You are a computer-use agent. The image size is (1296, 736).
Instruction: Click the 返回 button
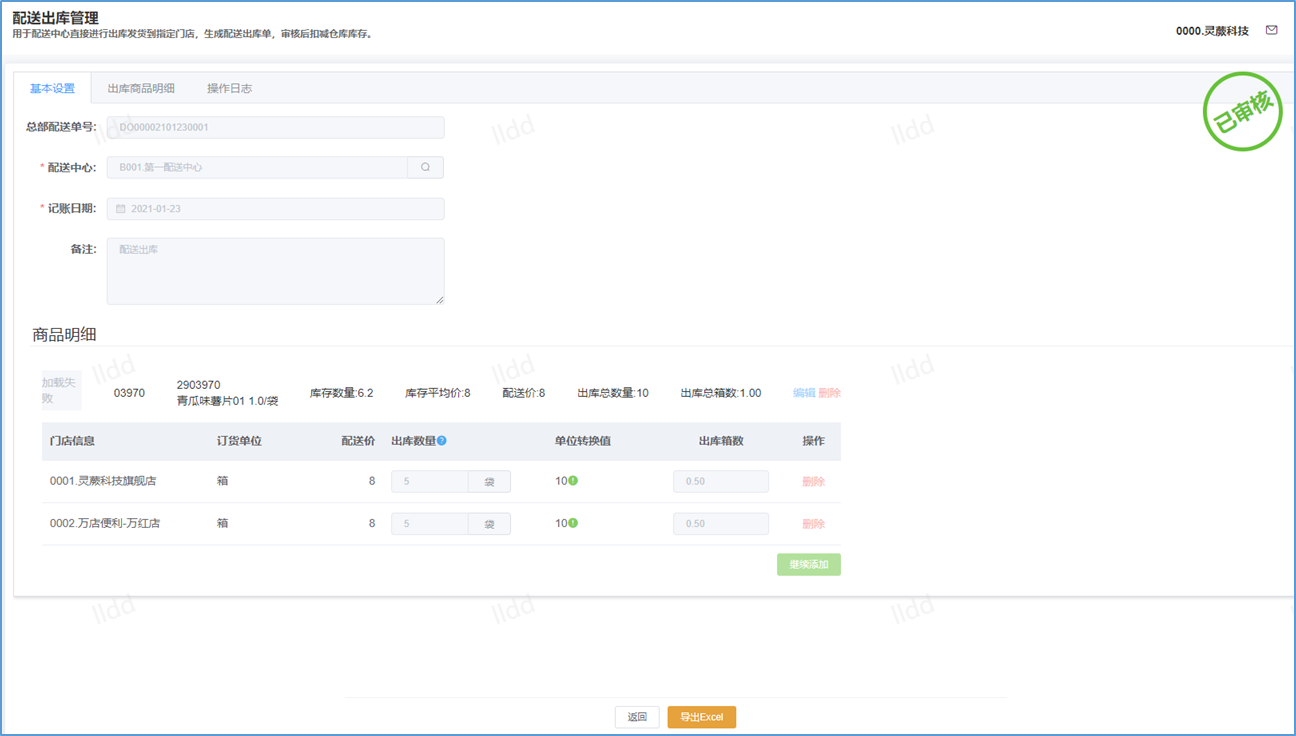(637, 717)
